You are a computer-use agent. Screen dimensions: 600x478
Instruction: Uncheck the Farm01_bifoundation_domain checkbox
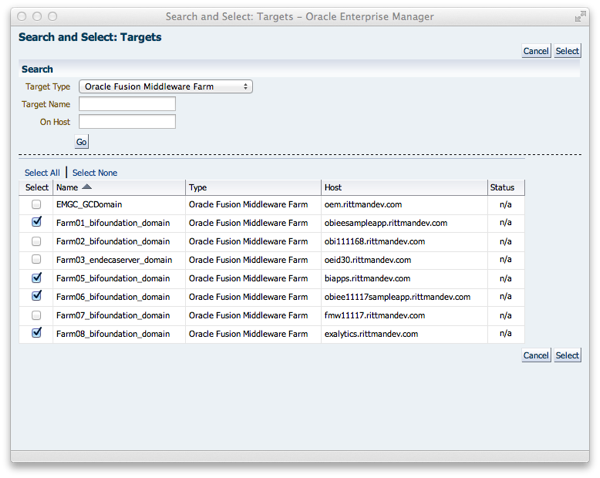point(36,222)
